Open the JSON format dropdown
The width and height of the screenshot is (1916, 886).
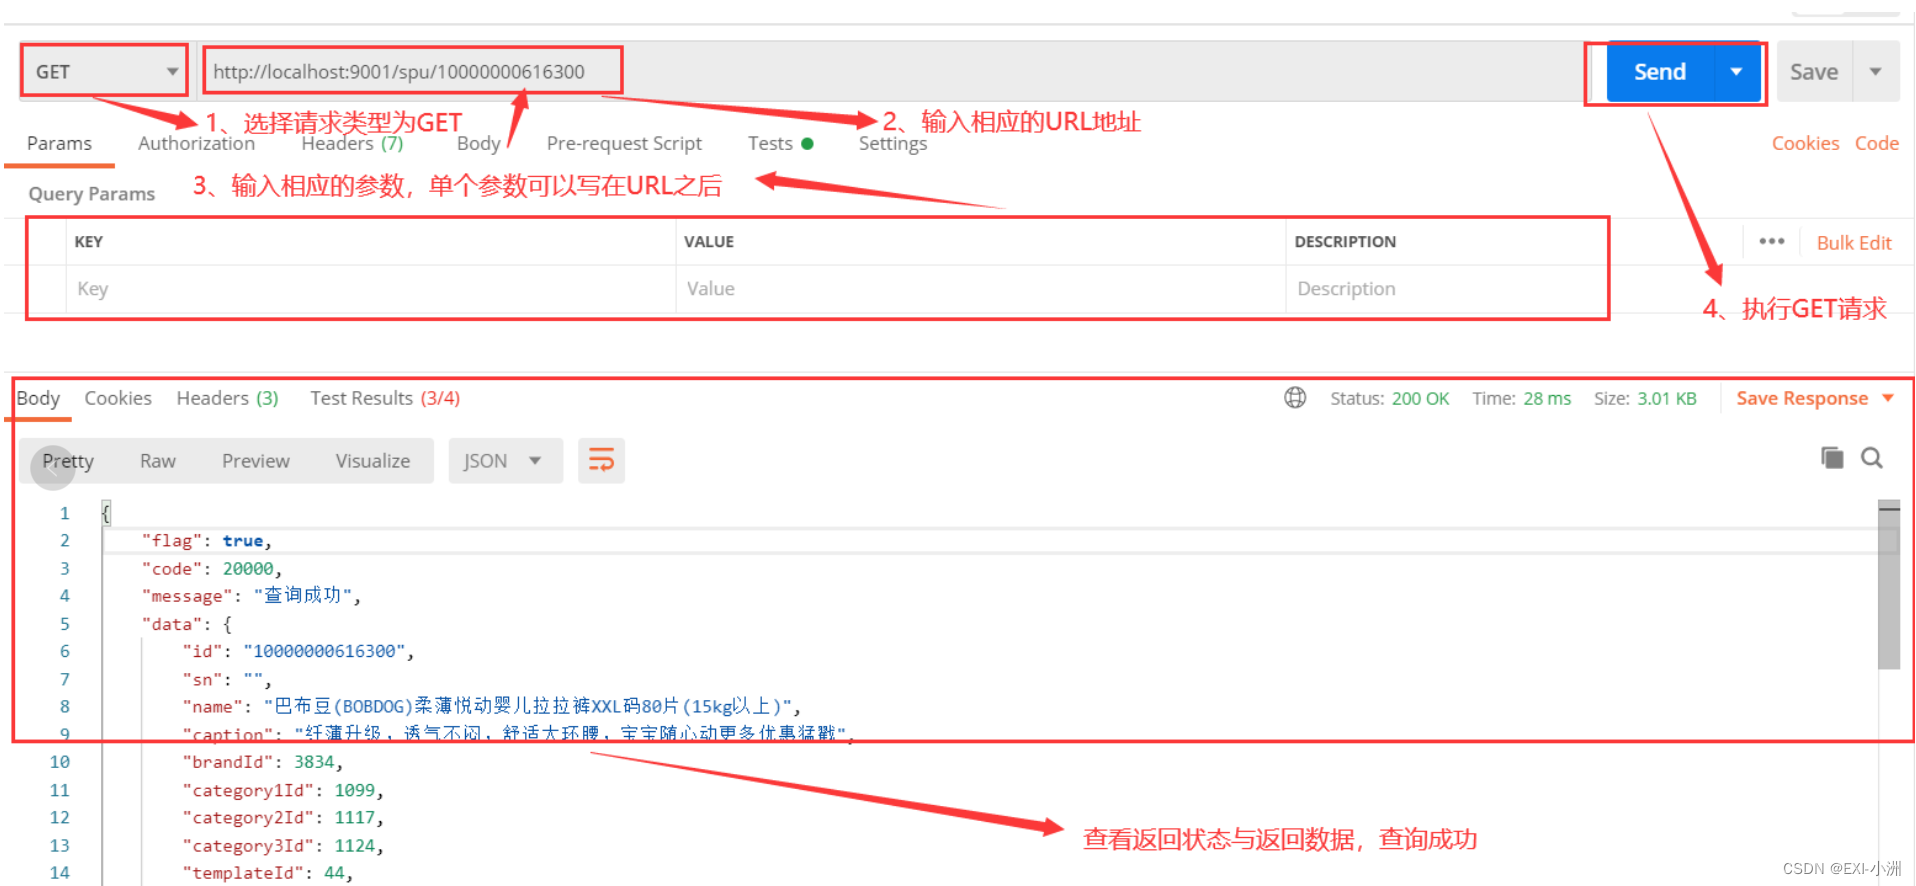[x=505, y=461]
